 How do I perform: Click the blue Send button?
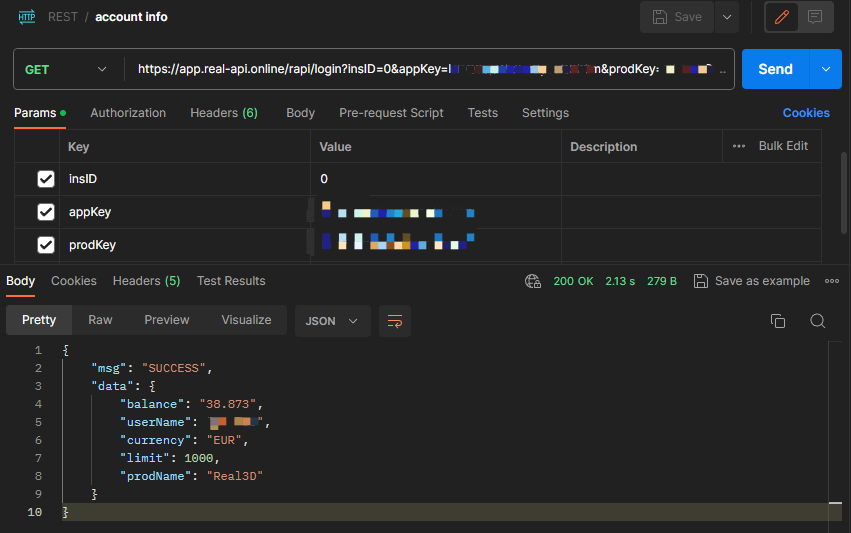[x=775, y=69]
